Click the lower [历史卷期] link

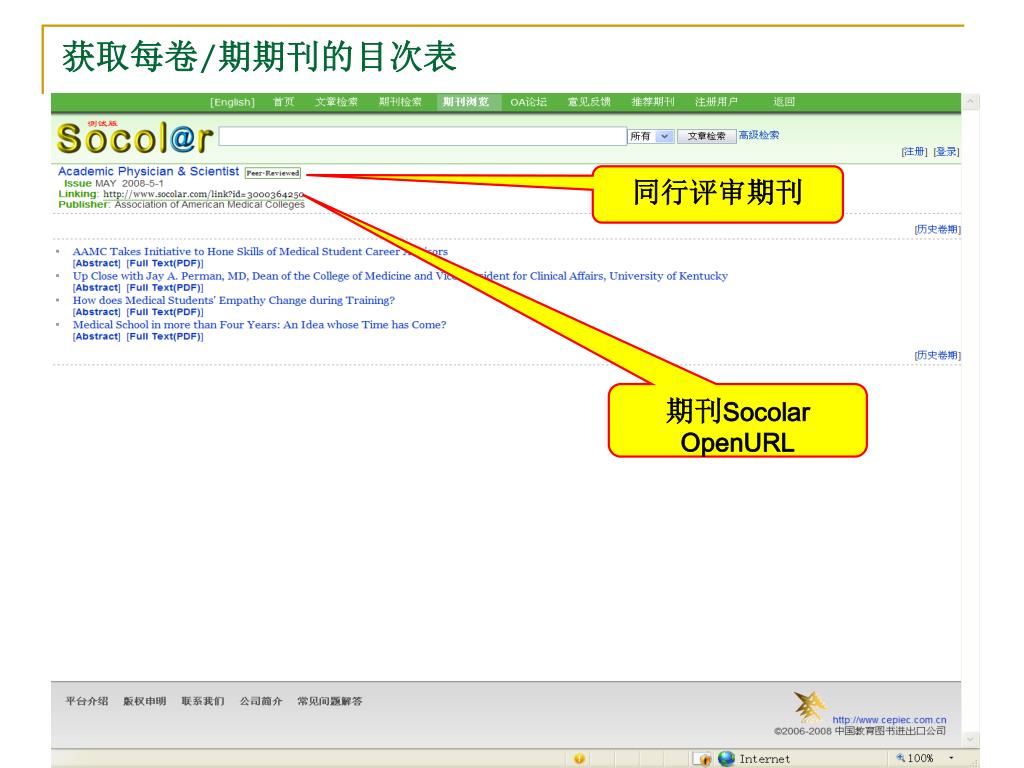click(937, 355)
